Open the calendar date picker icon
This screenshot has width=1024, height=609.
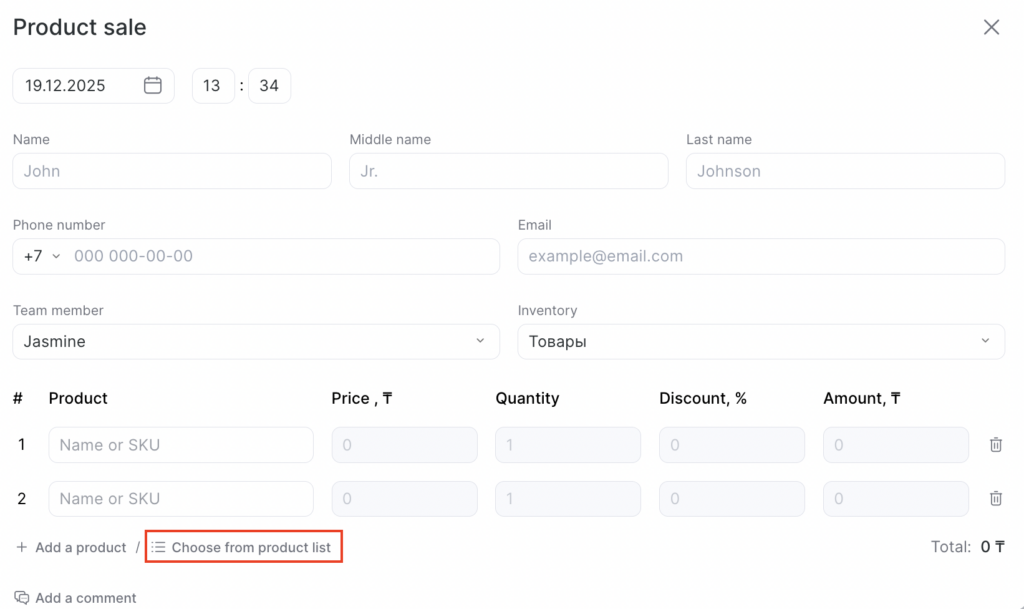click(153, 86)
